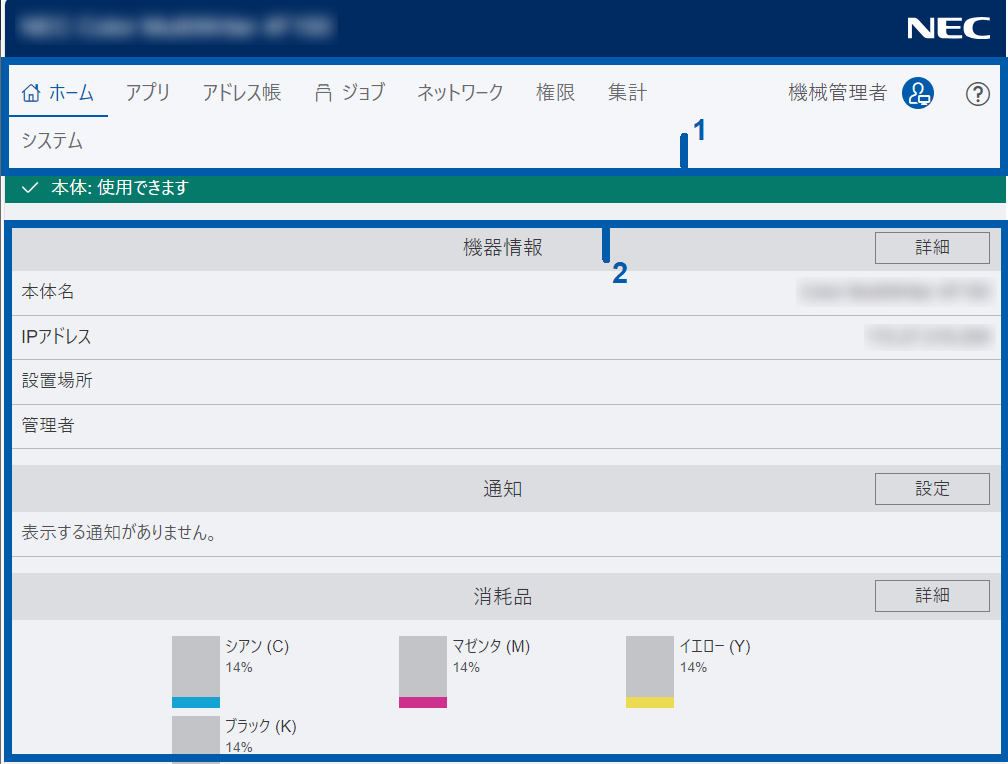This screenshot has width=1008, height=764.
Task: Open the システム menu item
Action: click(x=52, y=141)
